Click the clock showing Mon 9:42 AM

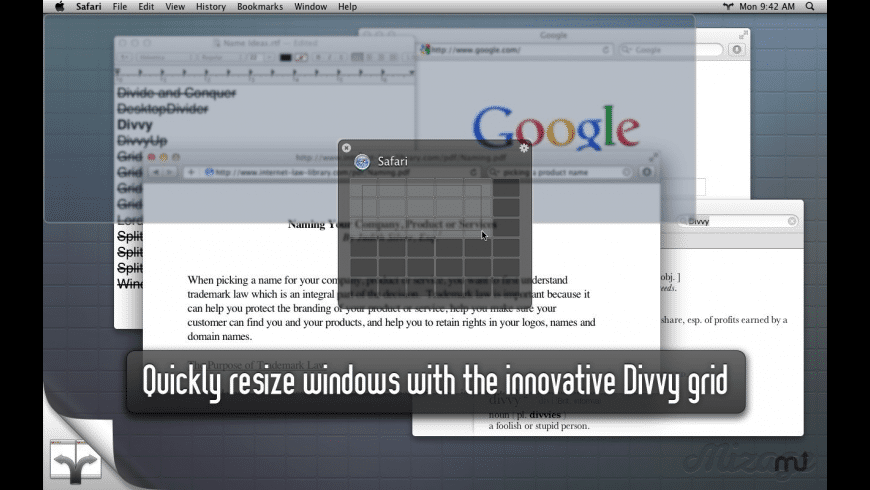point(767,7)
